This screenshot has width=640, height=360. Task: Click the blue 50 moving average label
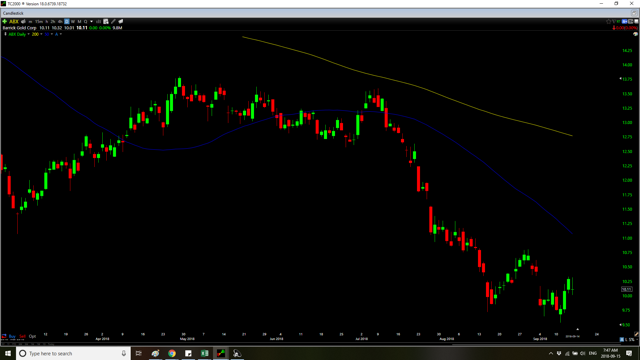click(x=47, y=34)
